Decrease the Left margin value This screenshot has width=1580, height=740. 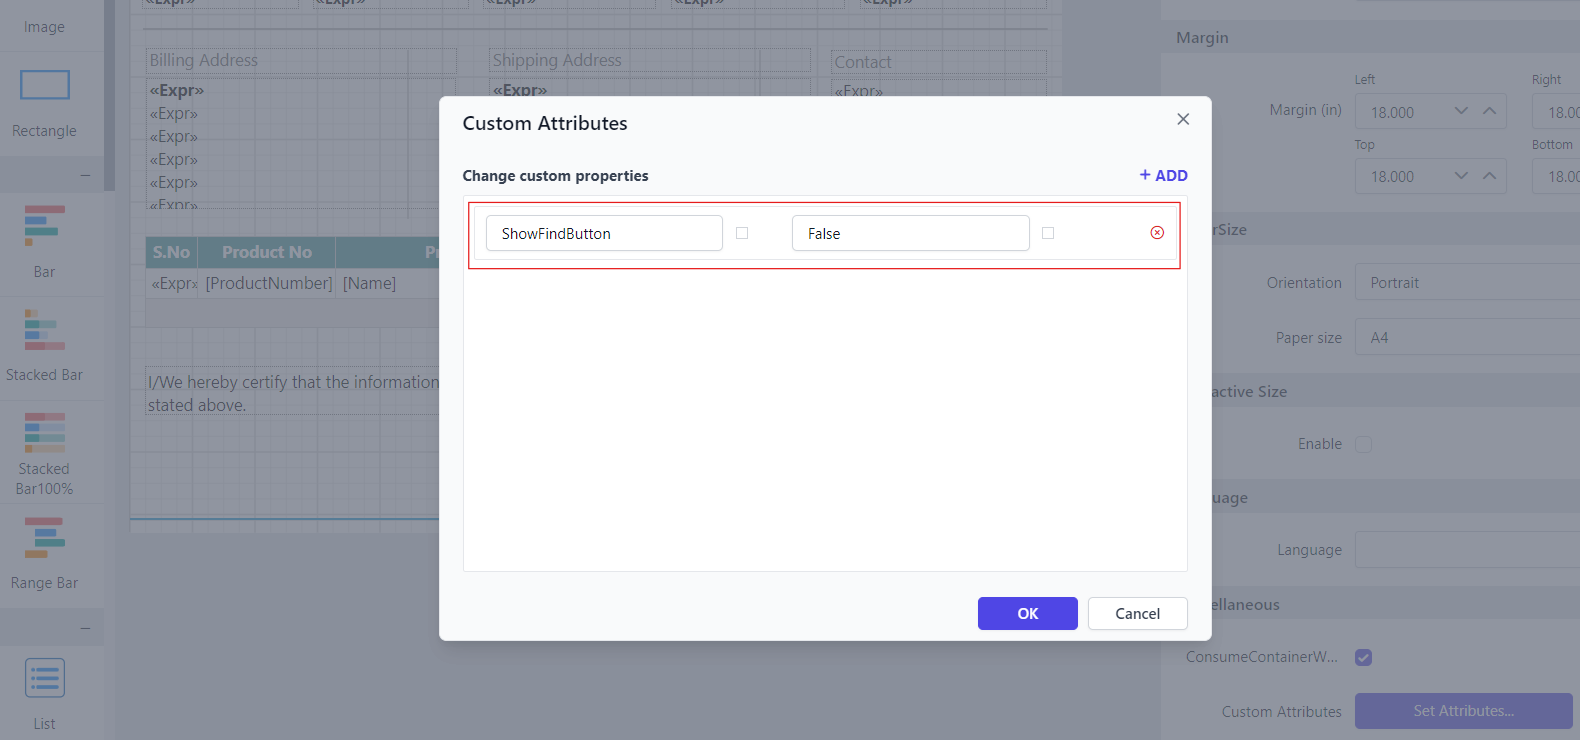click(1461, 111)
